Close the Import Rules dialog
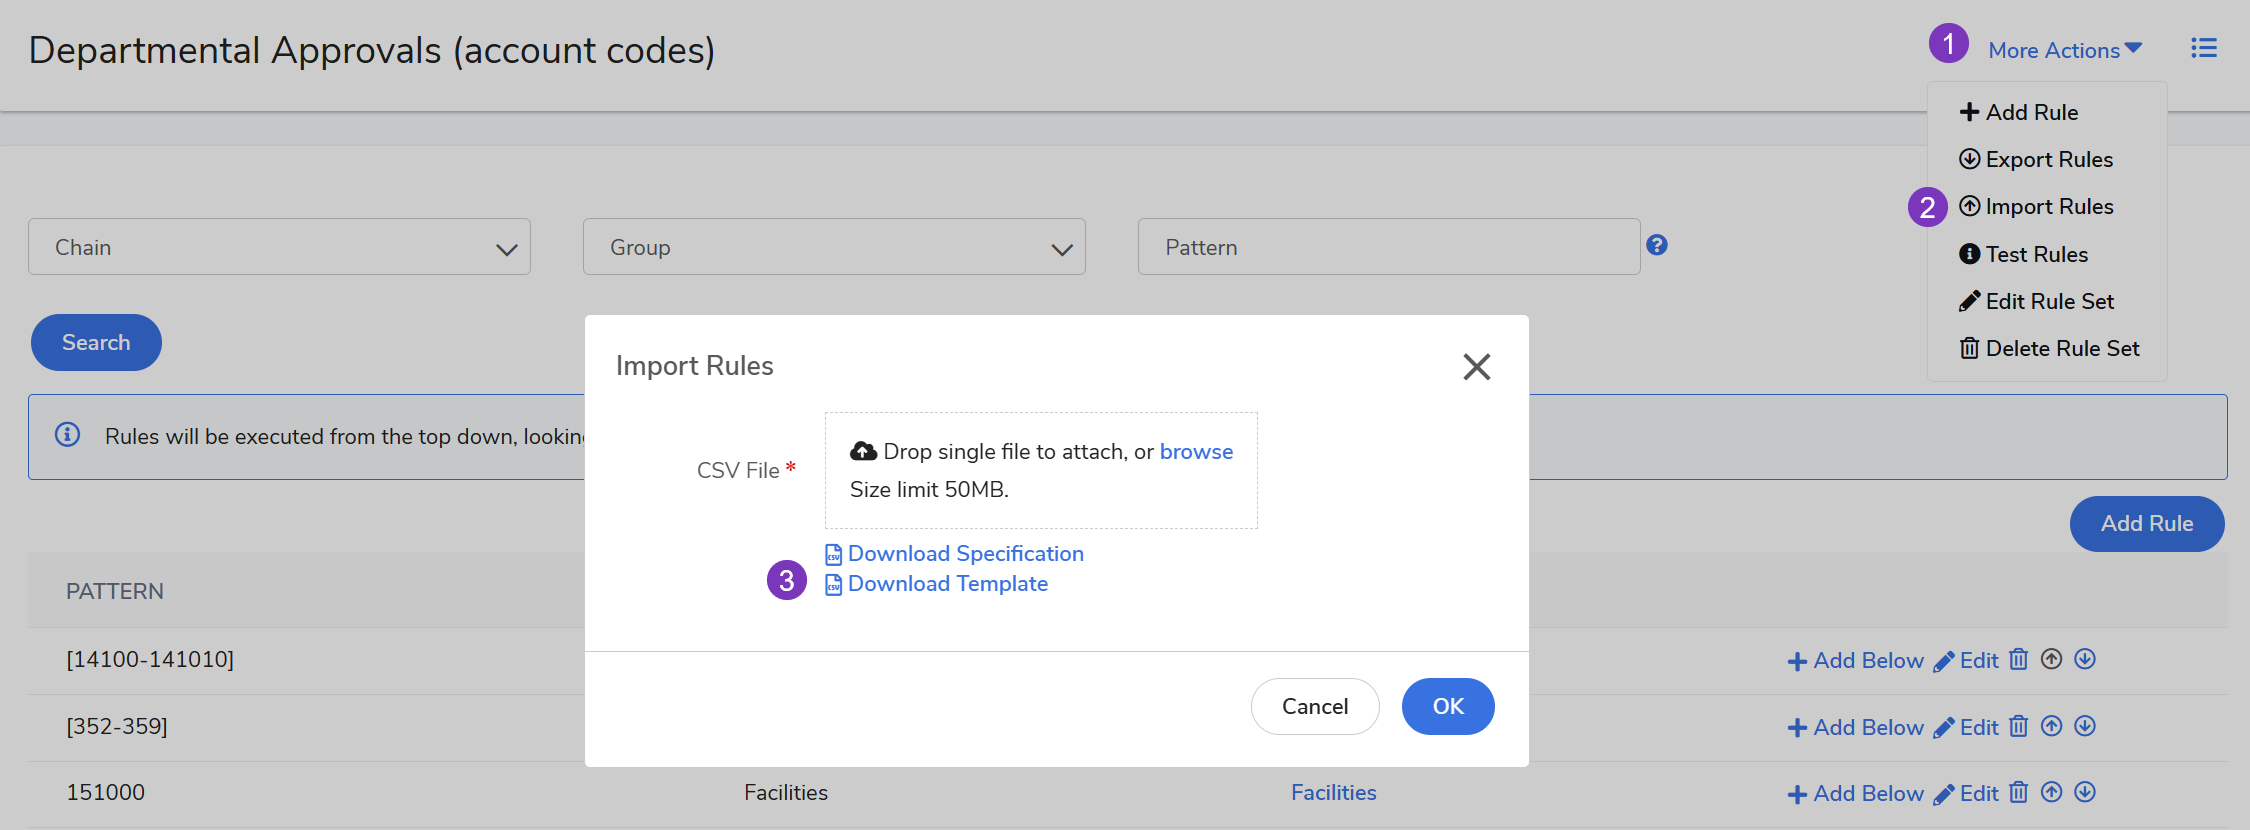This screenshot has width=2250, height=830. click(1476, 367)
